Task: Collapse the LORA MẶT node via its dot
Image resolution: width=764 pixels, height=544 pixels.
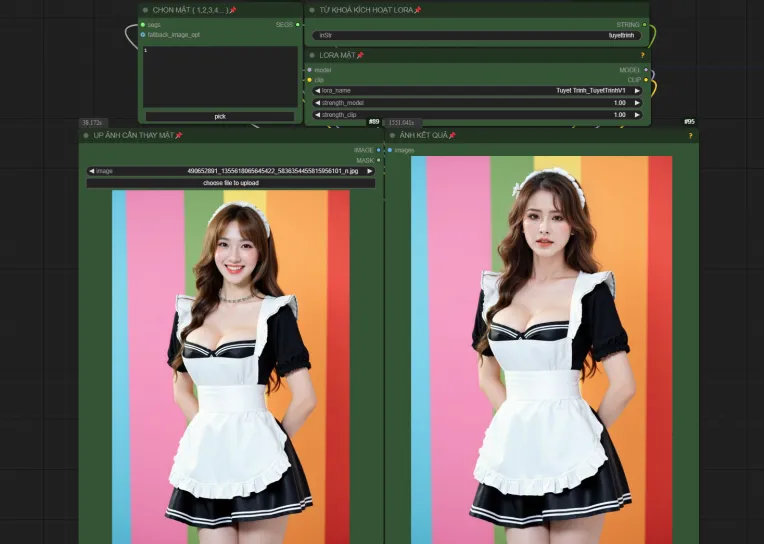Action: (312, 55)
